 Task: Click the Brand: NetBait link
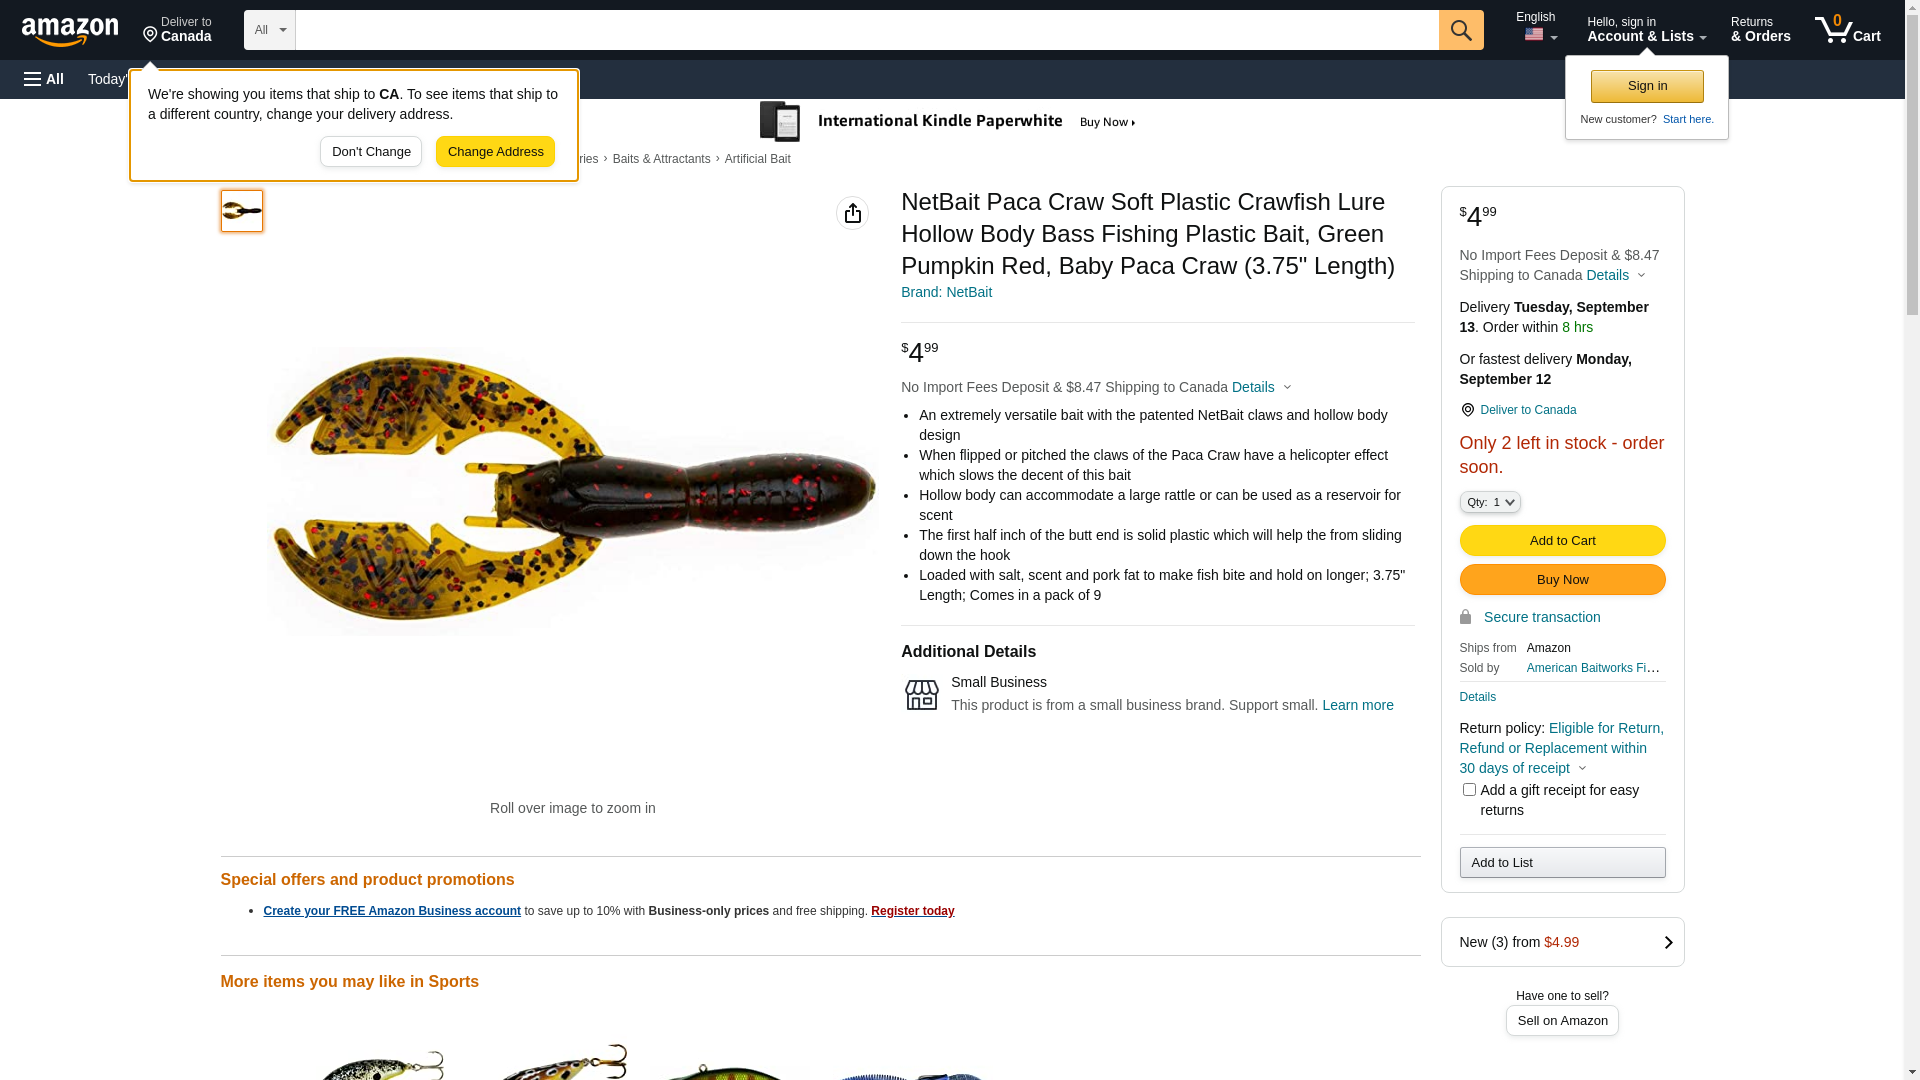click(946, 292)
